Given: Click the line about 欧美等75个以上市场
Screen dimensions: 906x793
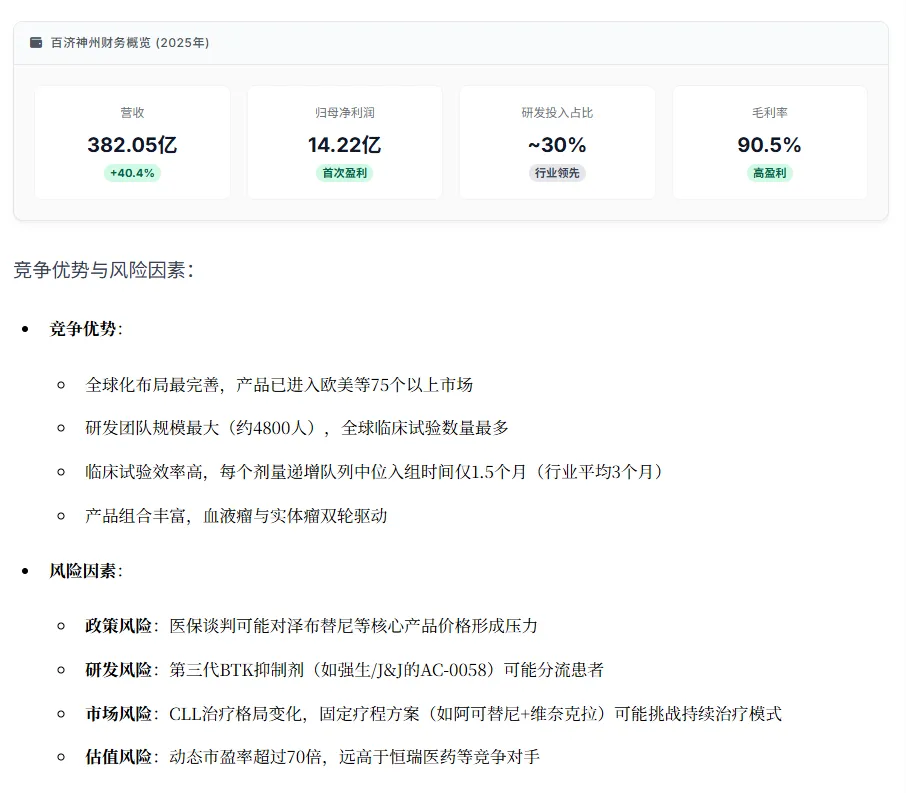Looking at the screenshot, I should pos(279,385).
